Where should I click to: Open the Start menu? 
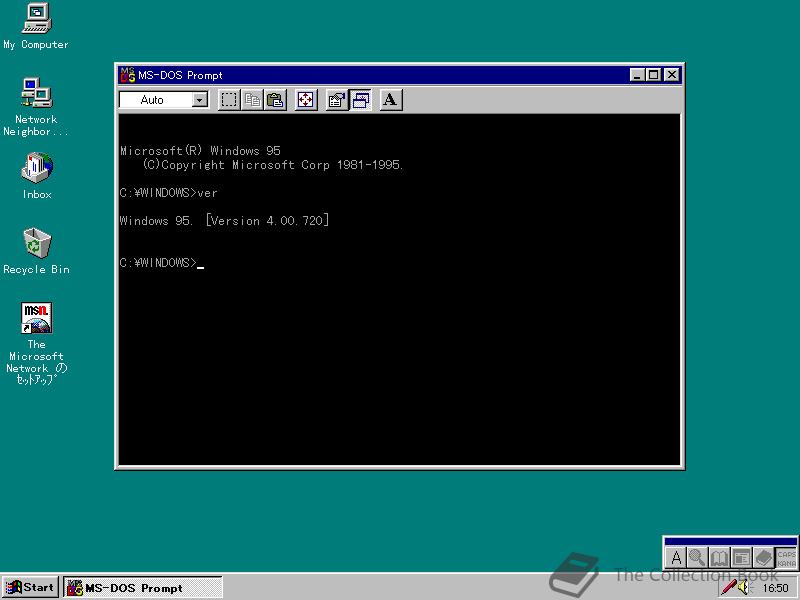point(30,587)
